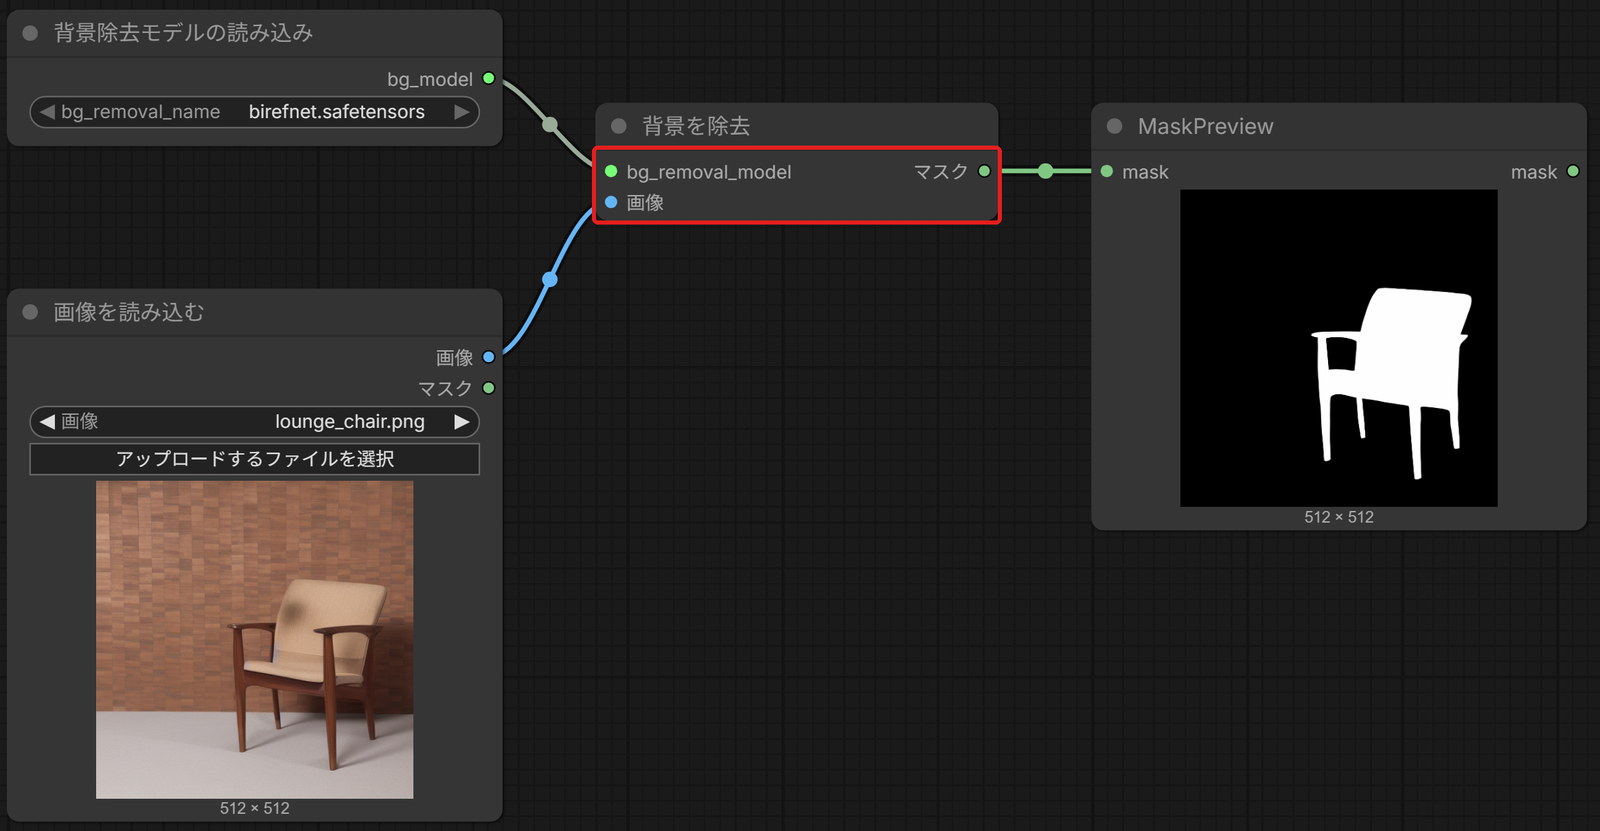1600x831 pixels.
Task: Open the lounge_chair.png image dropdown
Action: pos(255,422)
